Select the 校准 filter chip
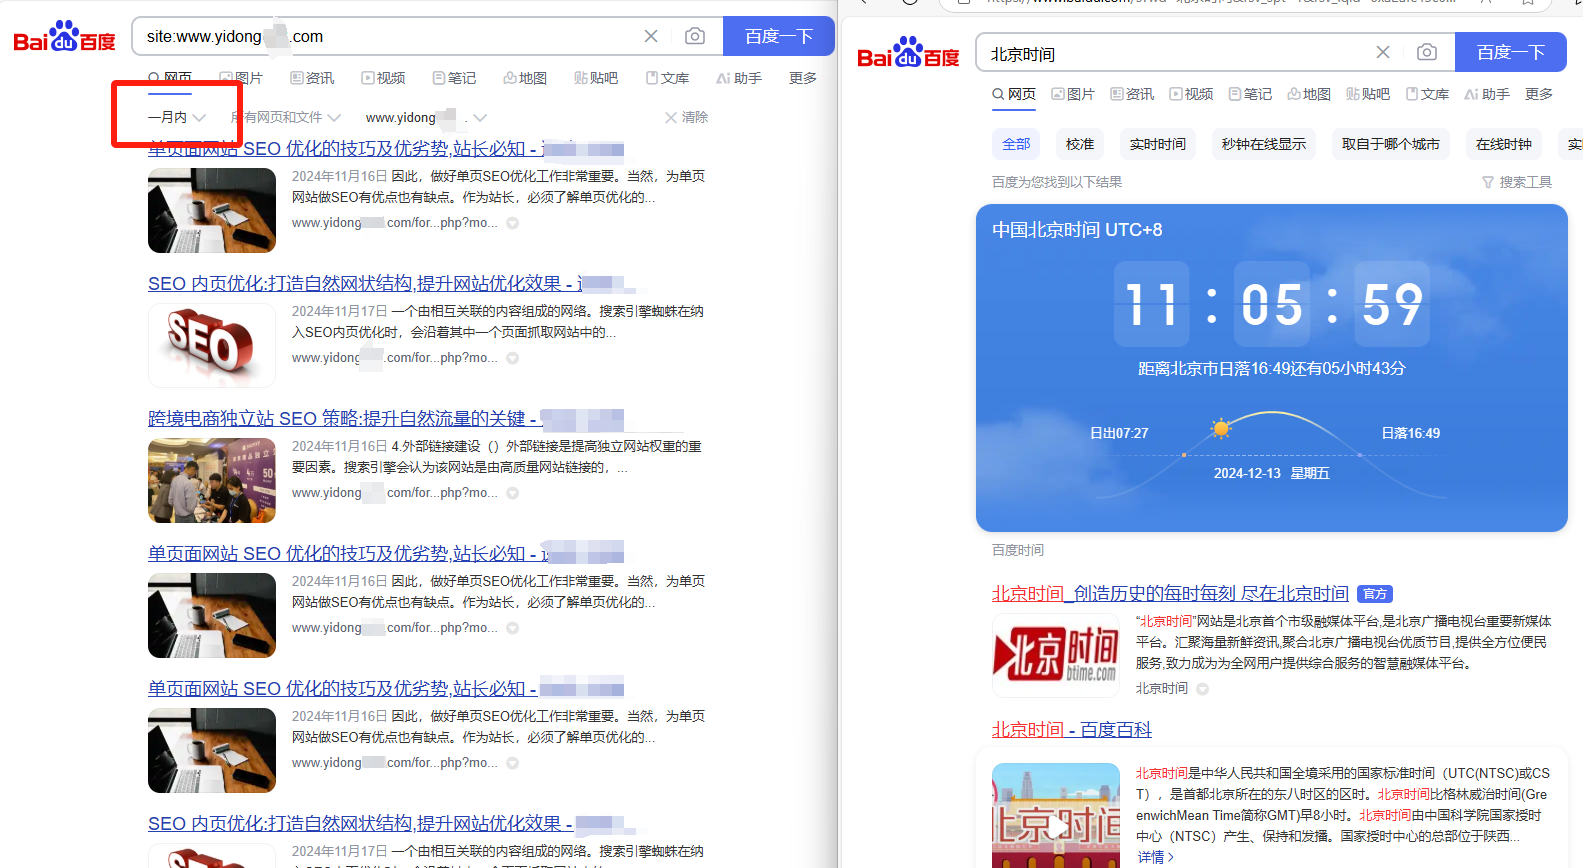1583x868 pixels. (x=1080, y=144)
